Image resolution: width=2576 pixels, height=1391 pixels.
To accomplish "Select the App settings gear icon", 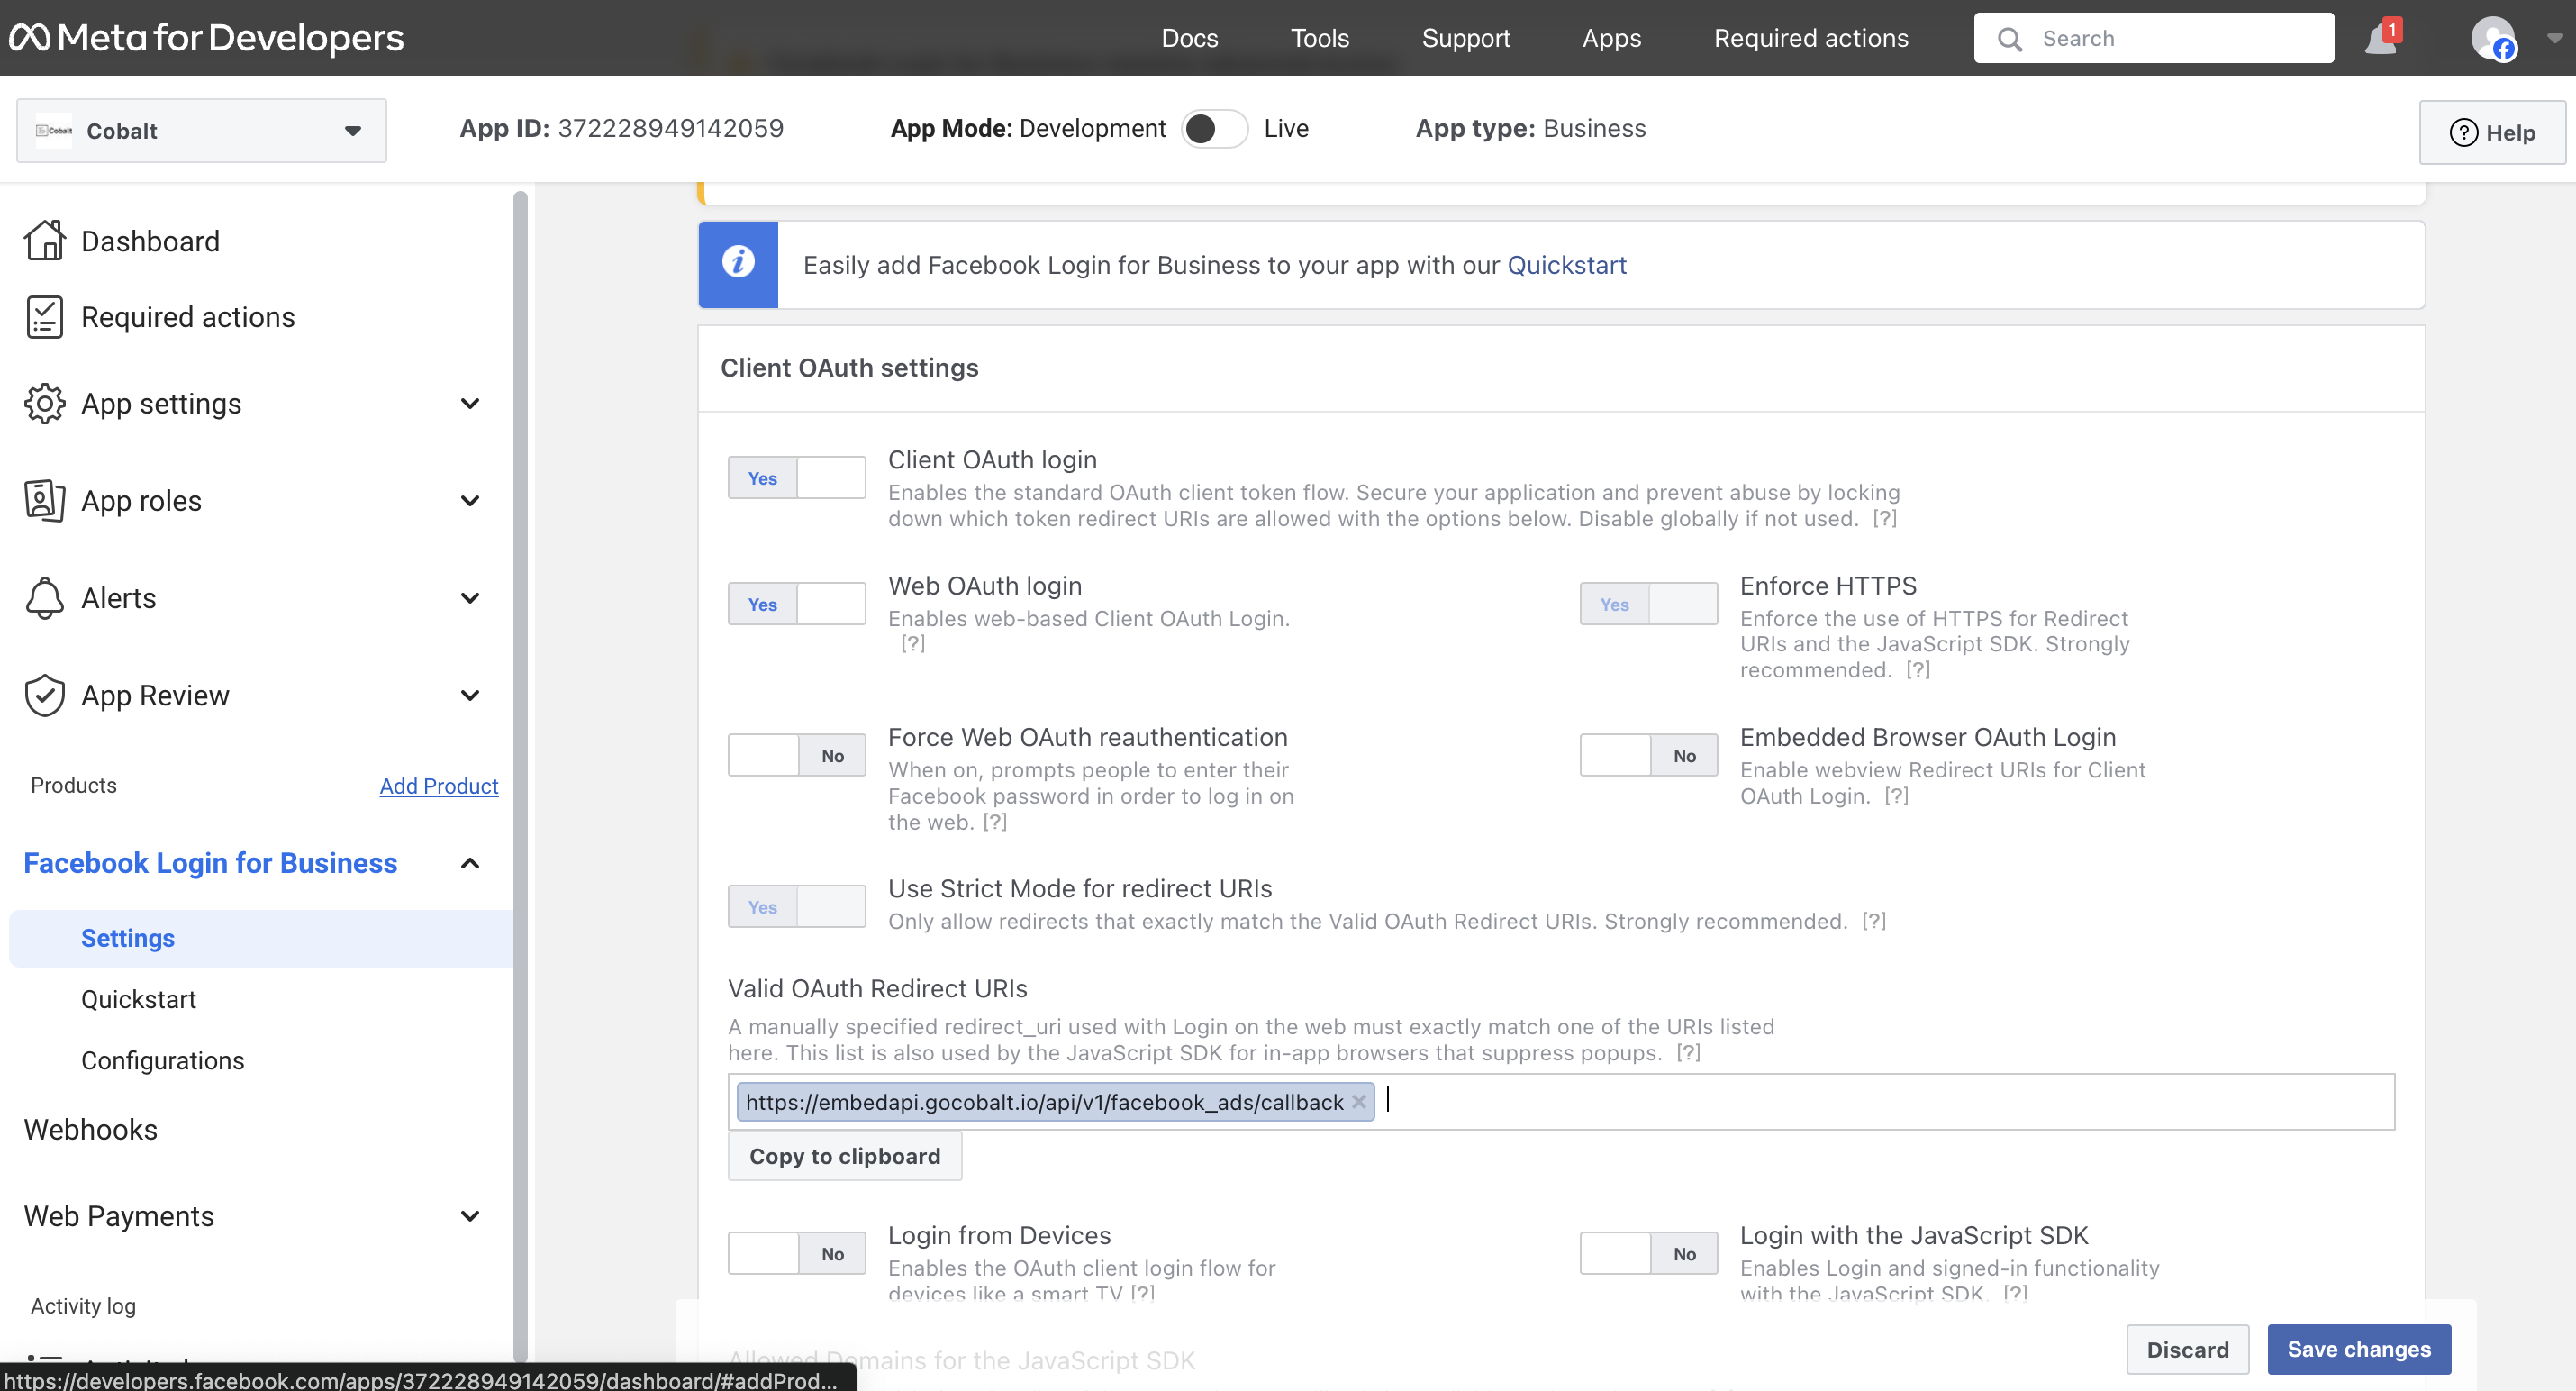I will (44, 403).
